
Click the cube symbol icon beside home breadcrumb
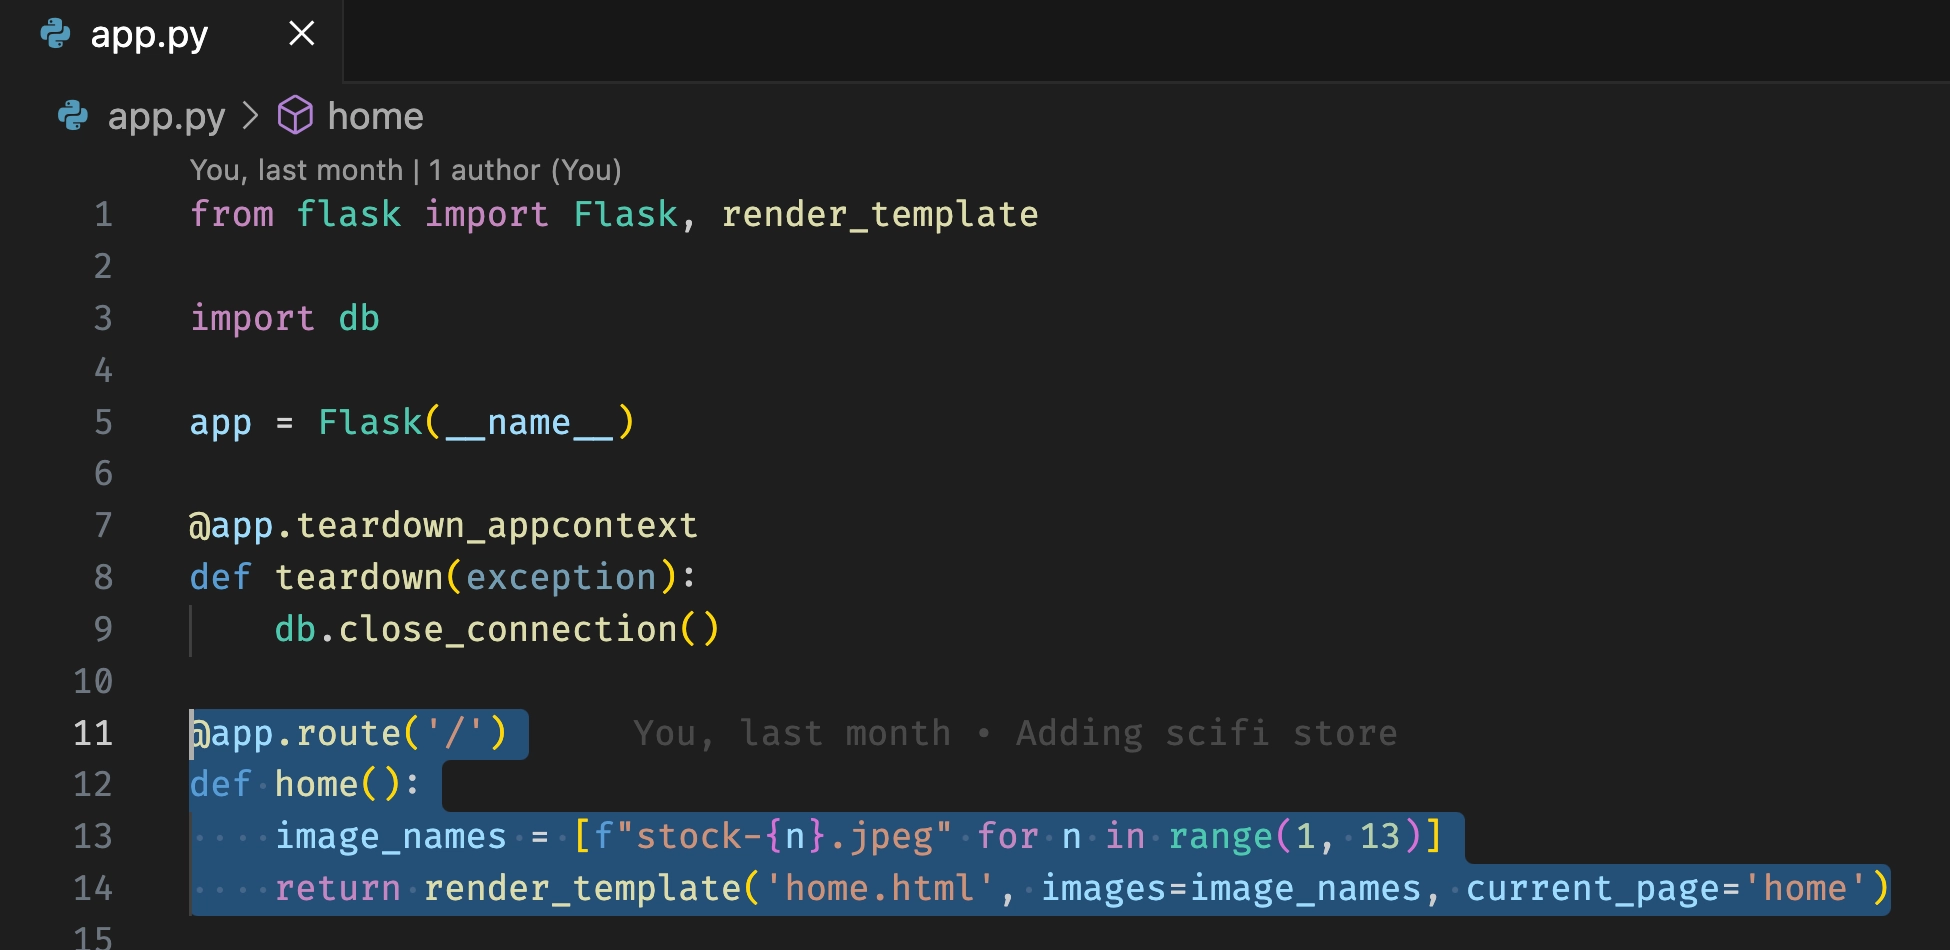coord(295,116)
